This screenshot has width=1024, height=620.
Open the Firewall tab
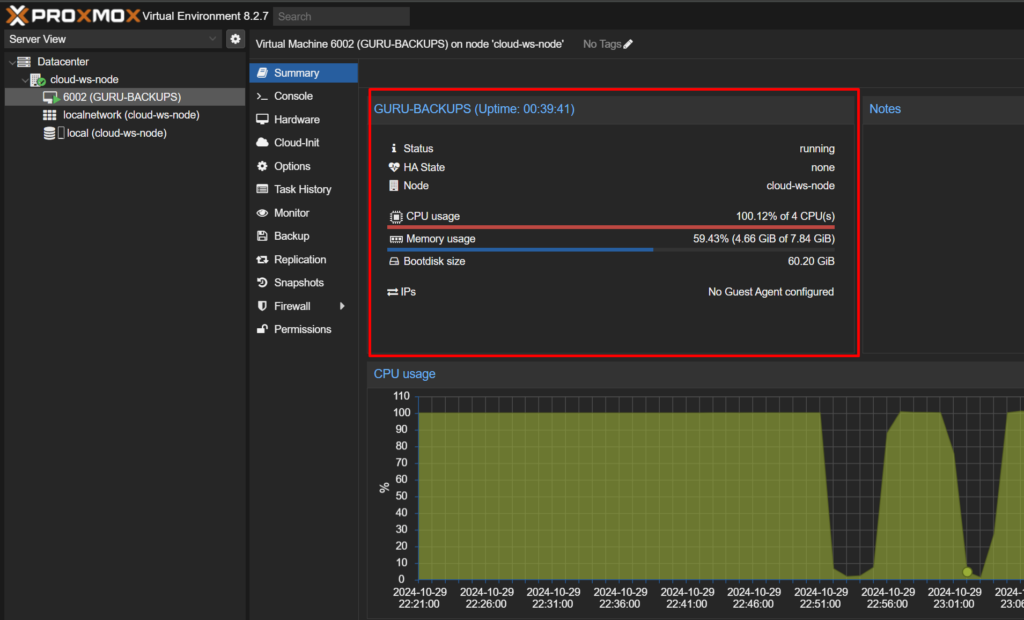pyautogui.click(x=304, y=306)
